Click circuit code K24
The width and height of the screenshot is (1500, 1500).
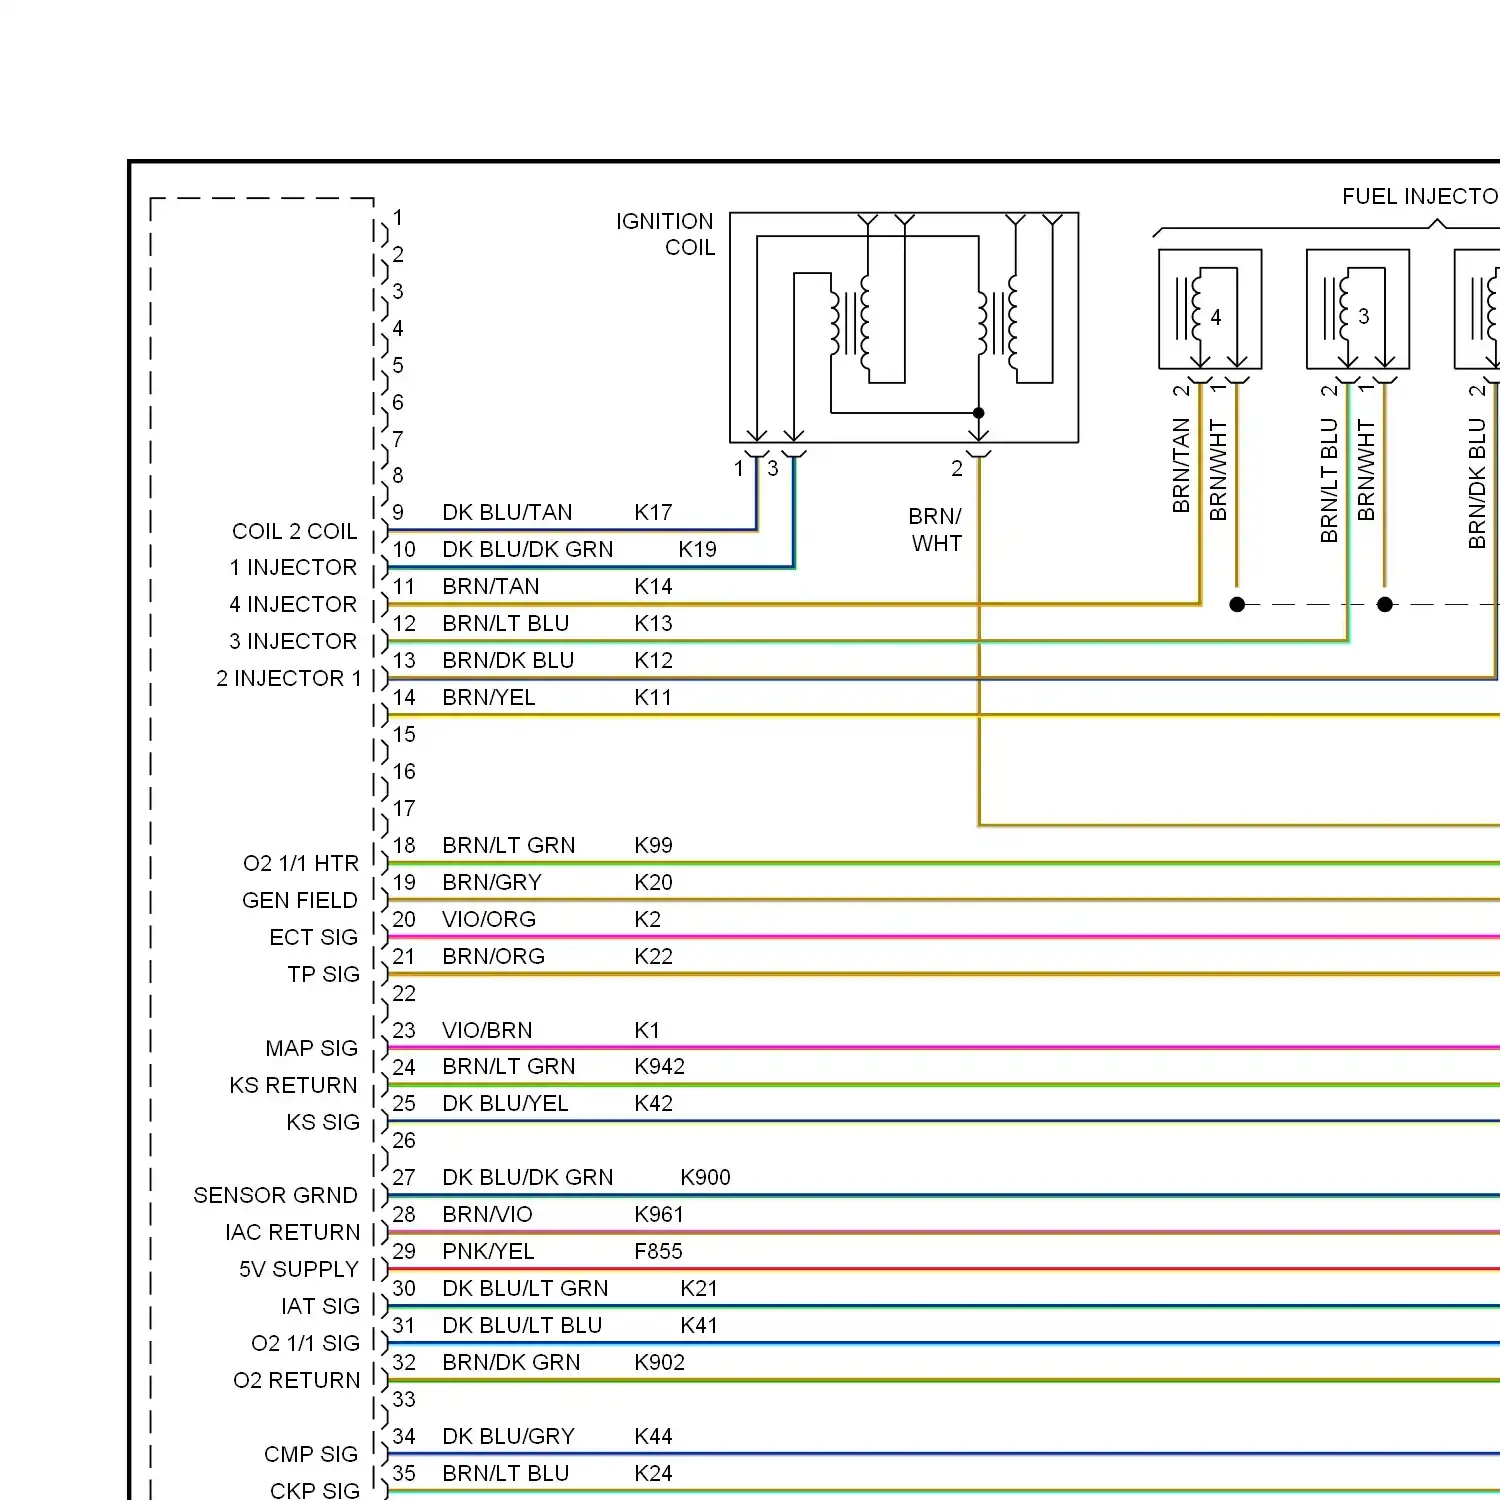[653, 1473]
